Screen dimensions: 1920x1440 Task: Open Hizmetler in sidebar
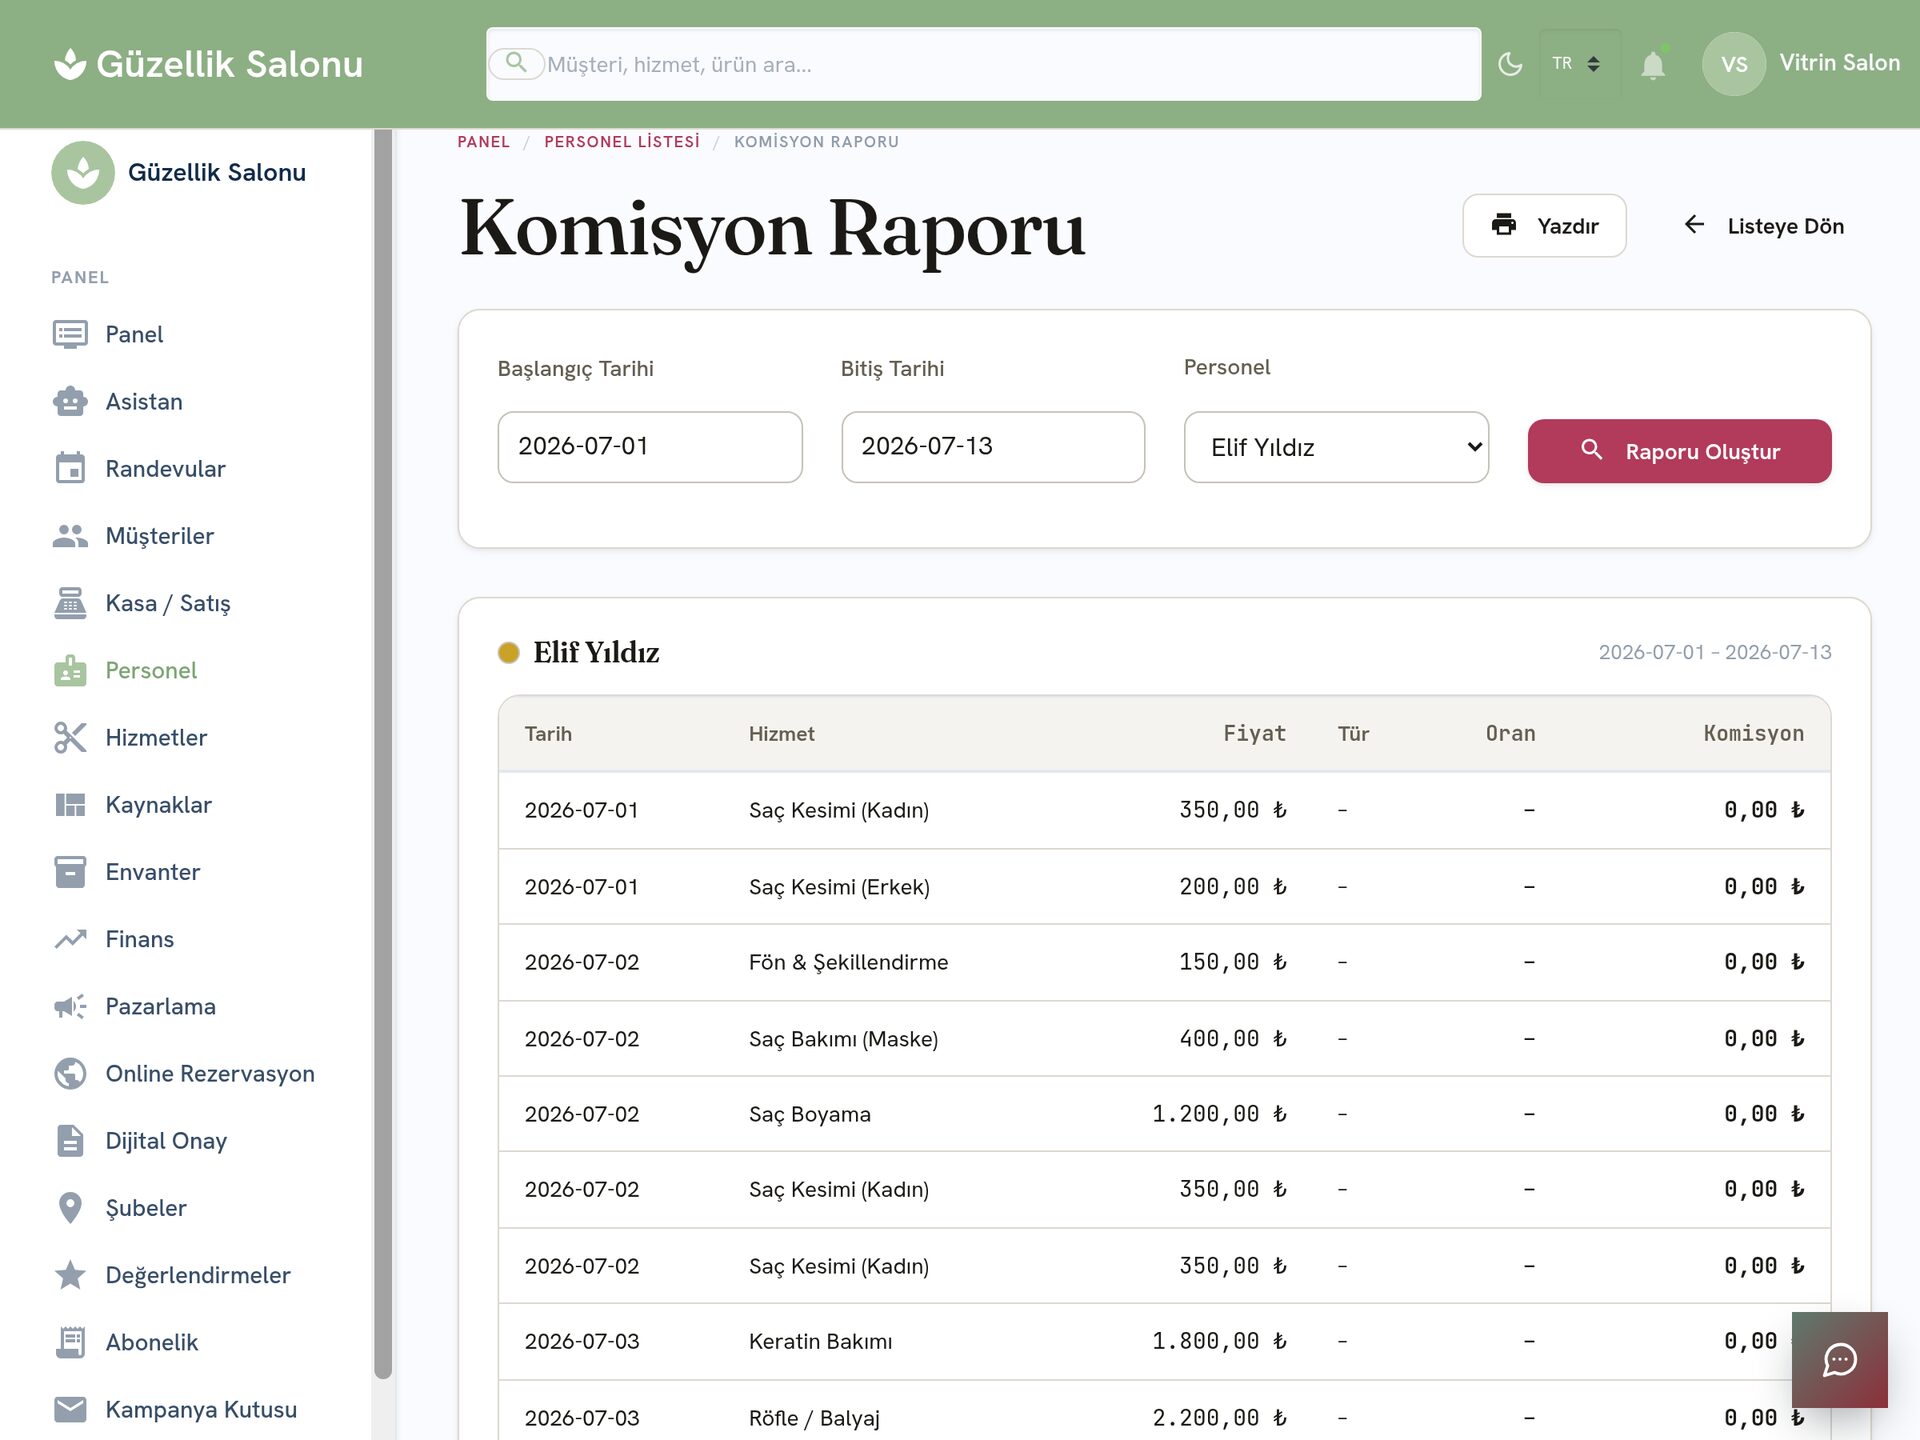(x=156, y=737)
